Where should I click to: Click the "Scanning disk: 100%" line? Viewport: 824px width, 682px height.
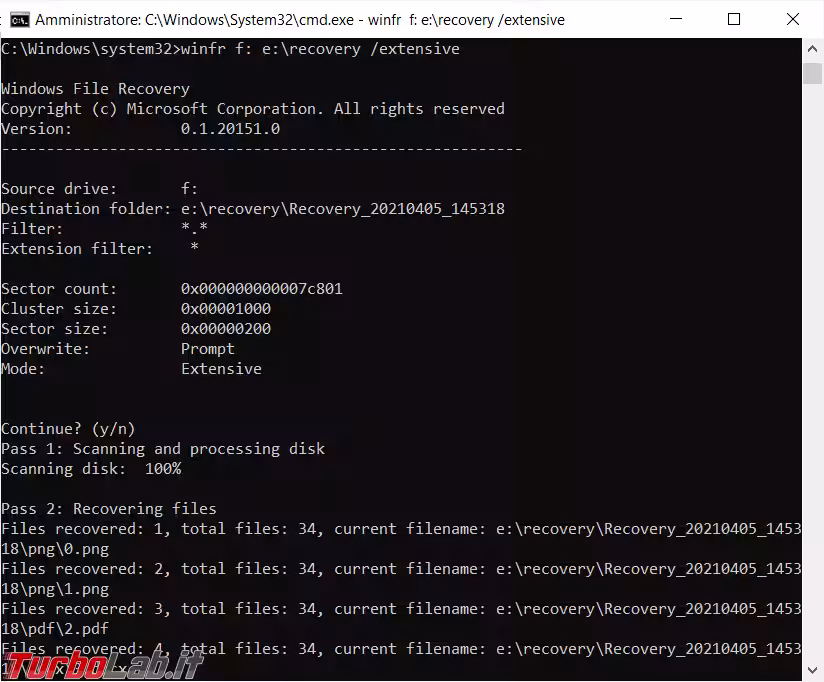91,469
